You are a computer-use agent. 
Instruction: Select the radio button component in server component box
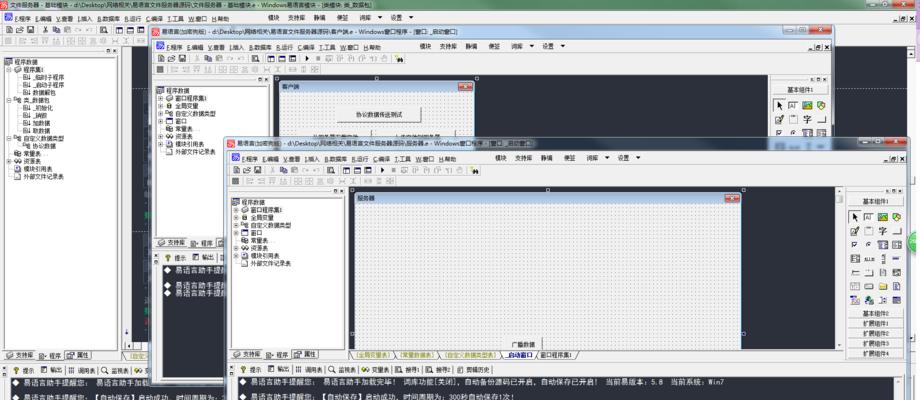[x=869, y=245]
